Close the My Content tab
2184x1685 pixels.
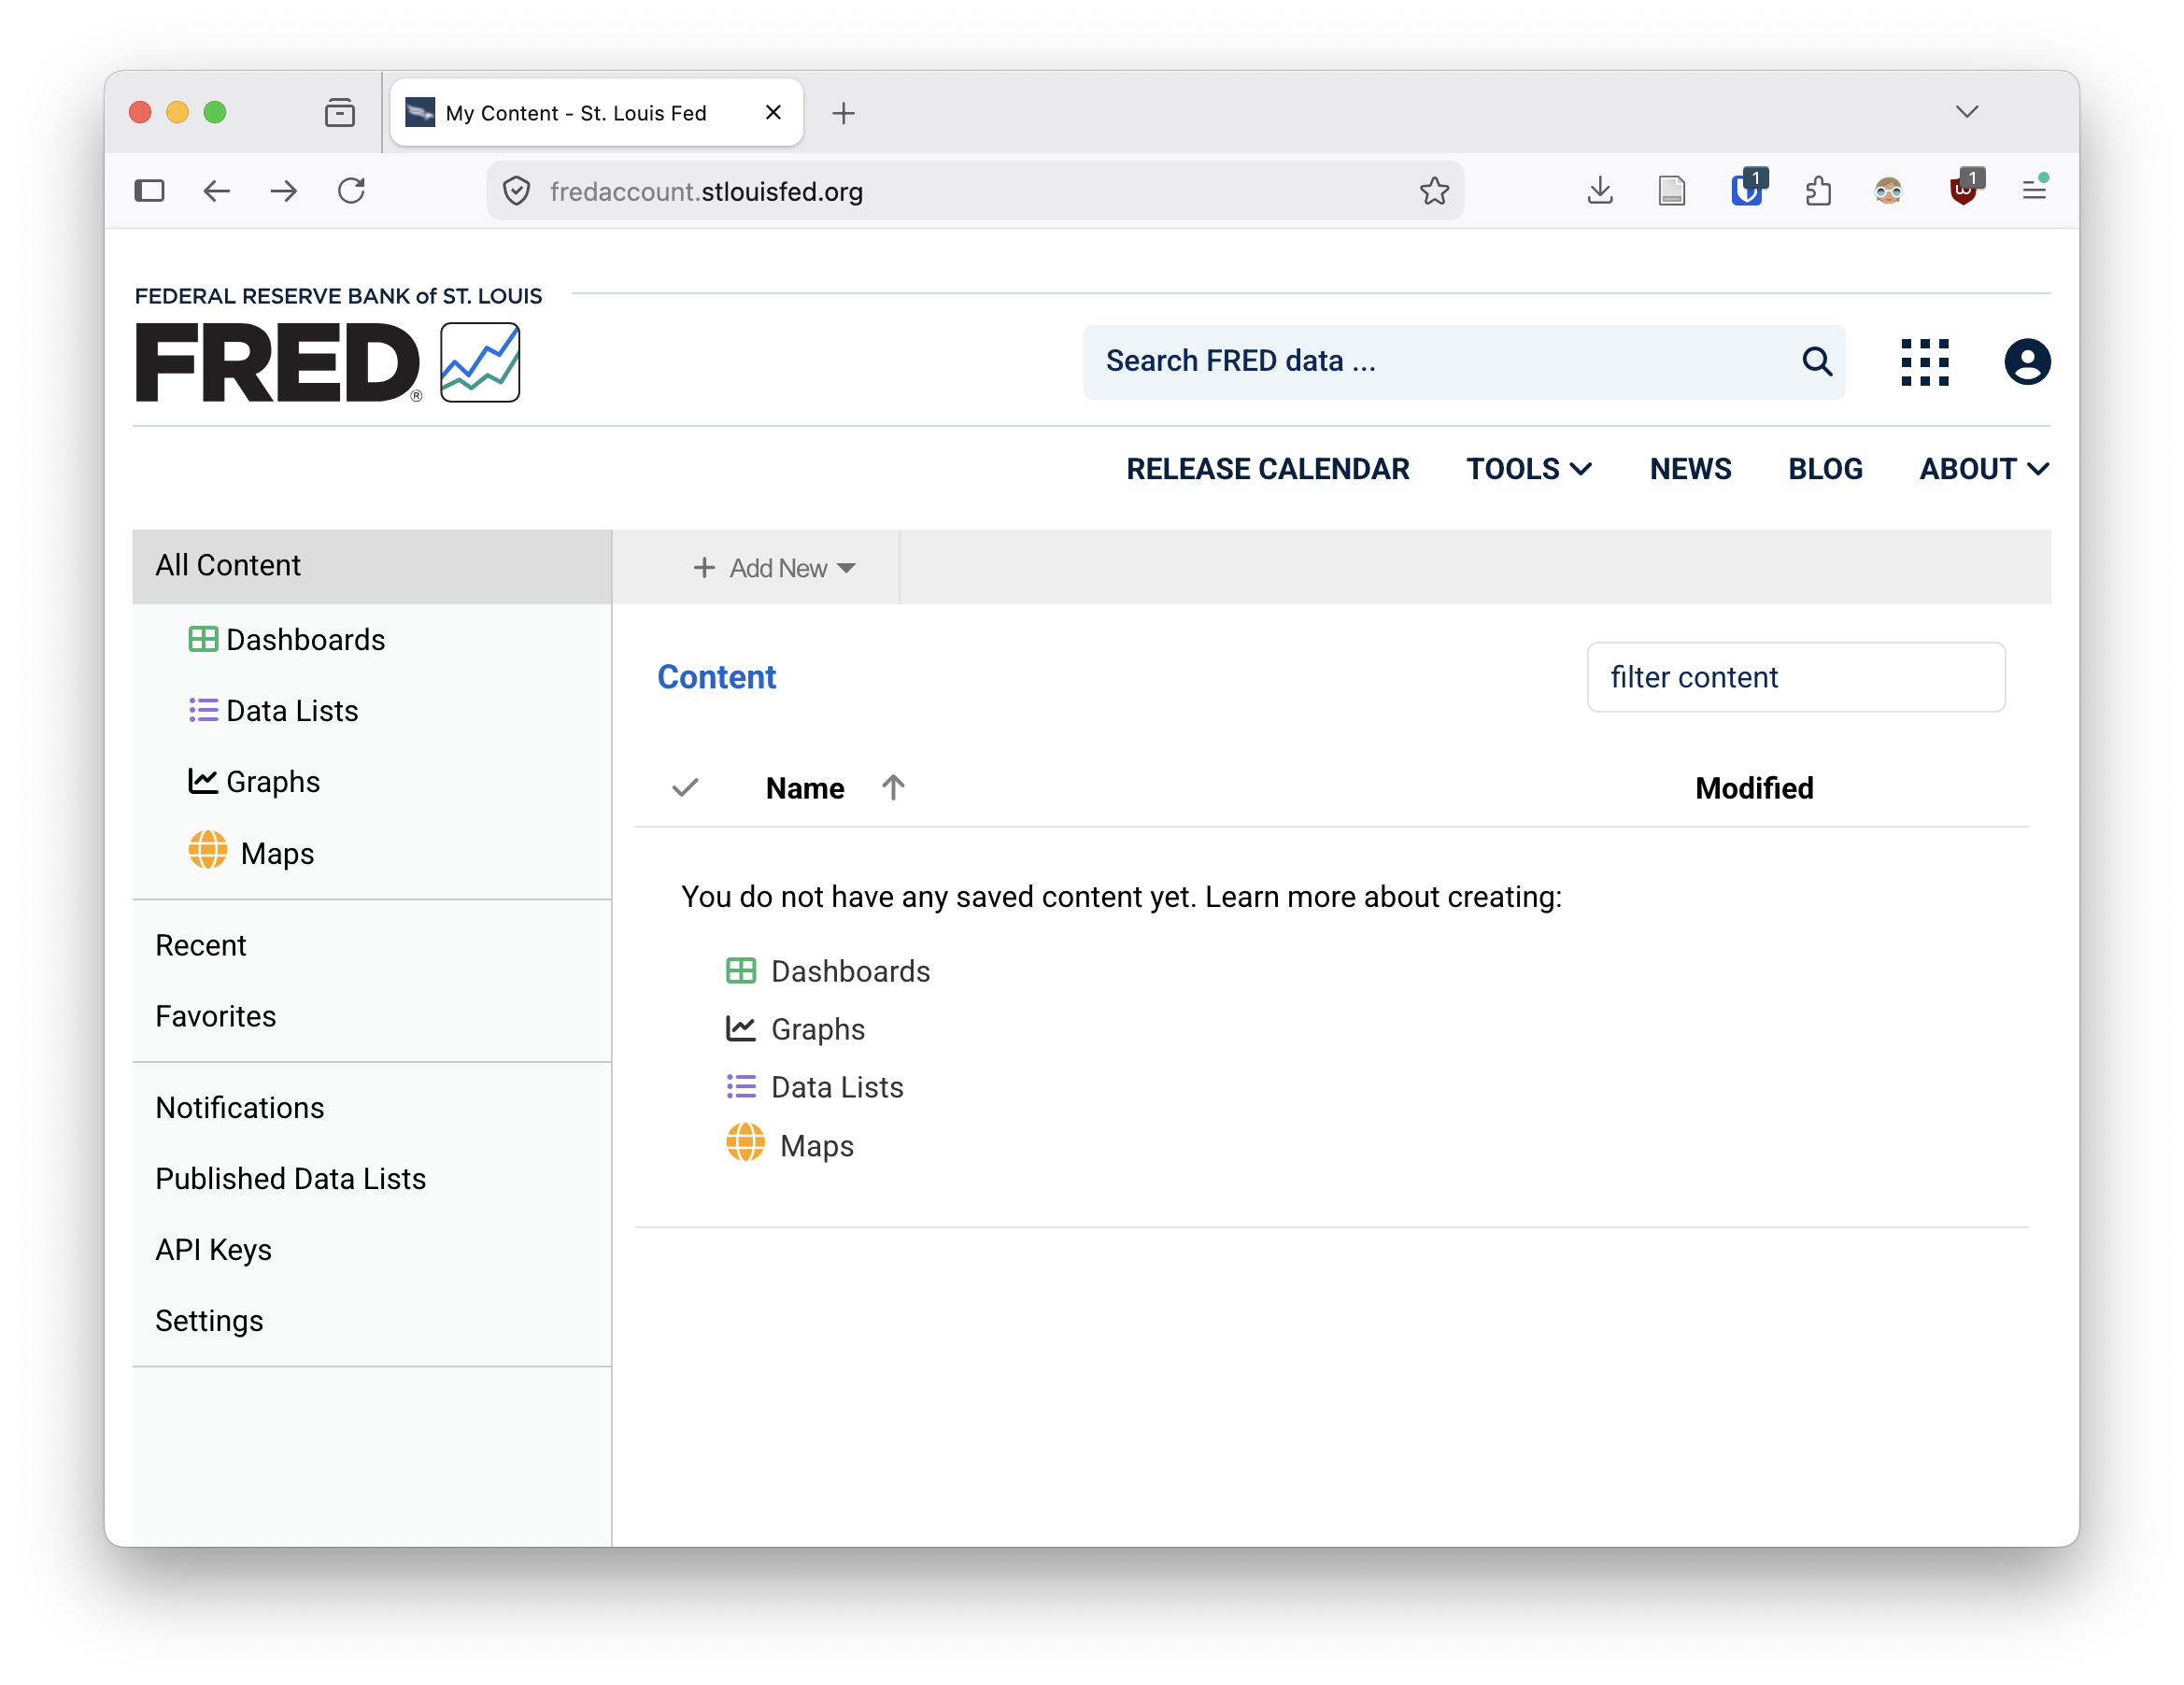point(773,113)
